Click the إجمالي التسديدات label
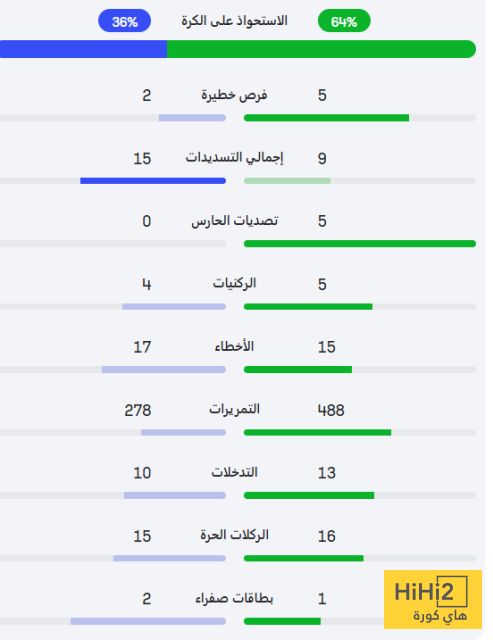 tap(234, 158)
